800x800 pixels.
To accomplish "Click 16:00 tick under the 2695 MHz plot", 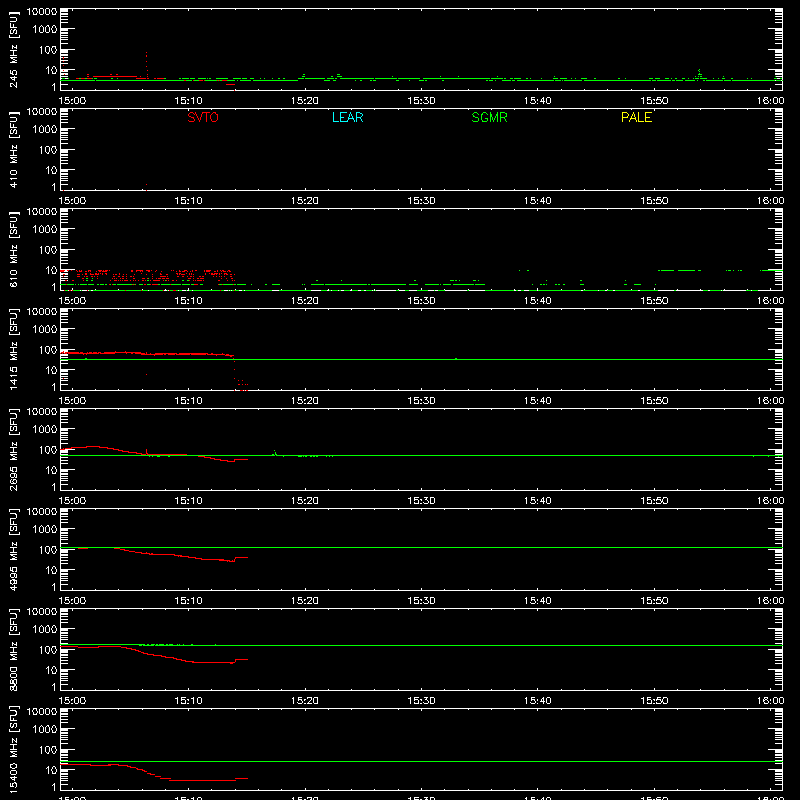I will point(770,501).
